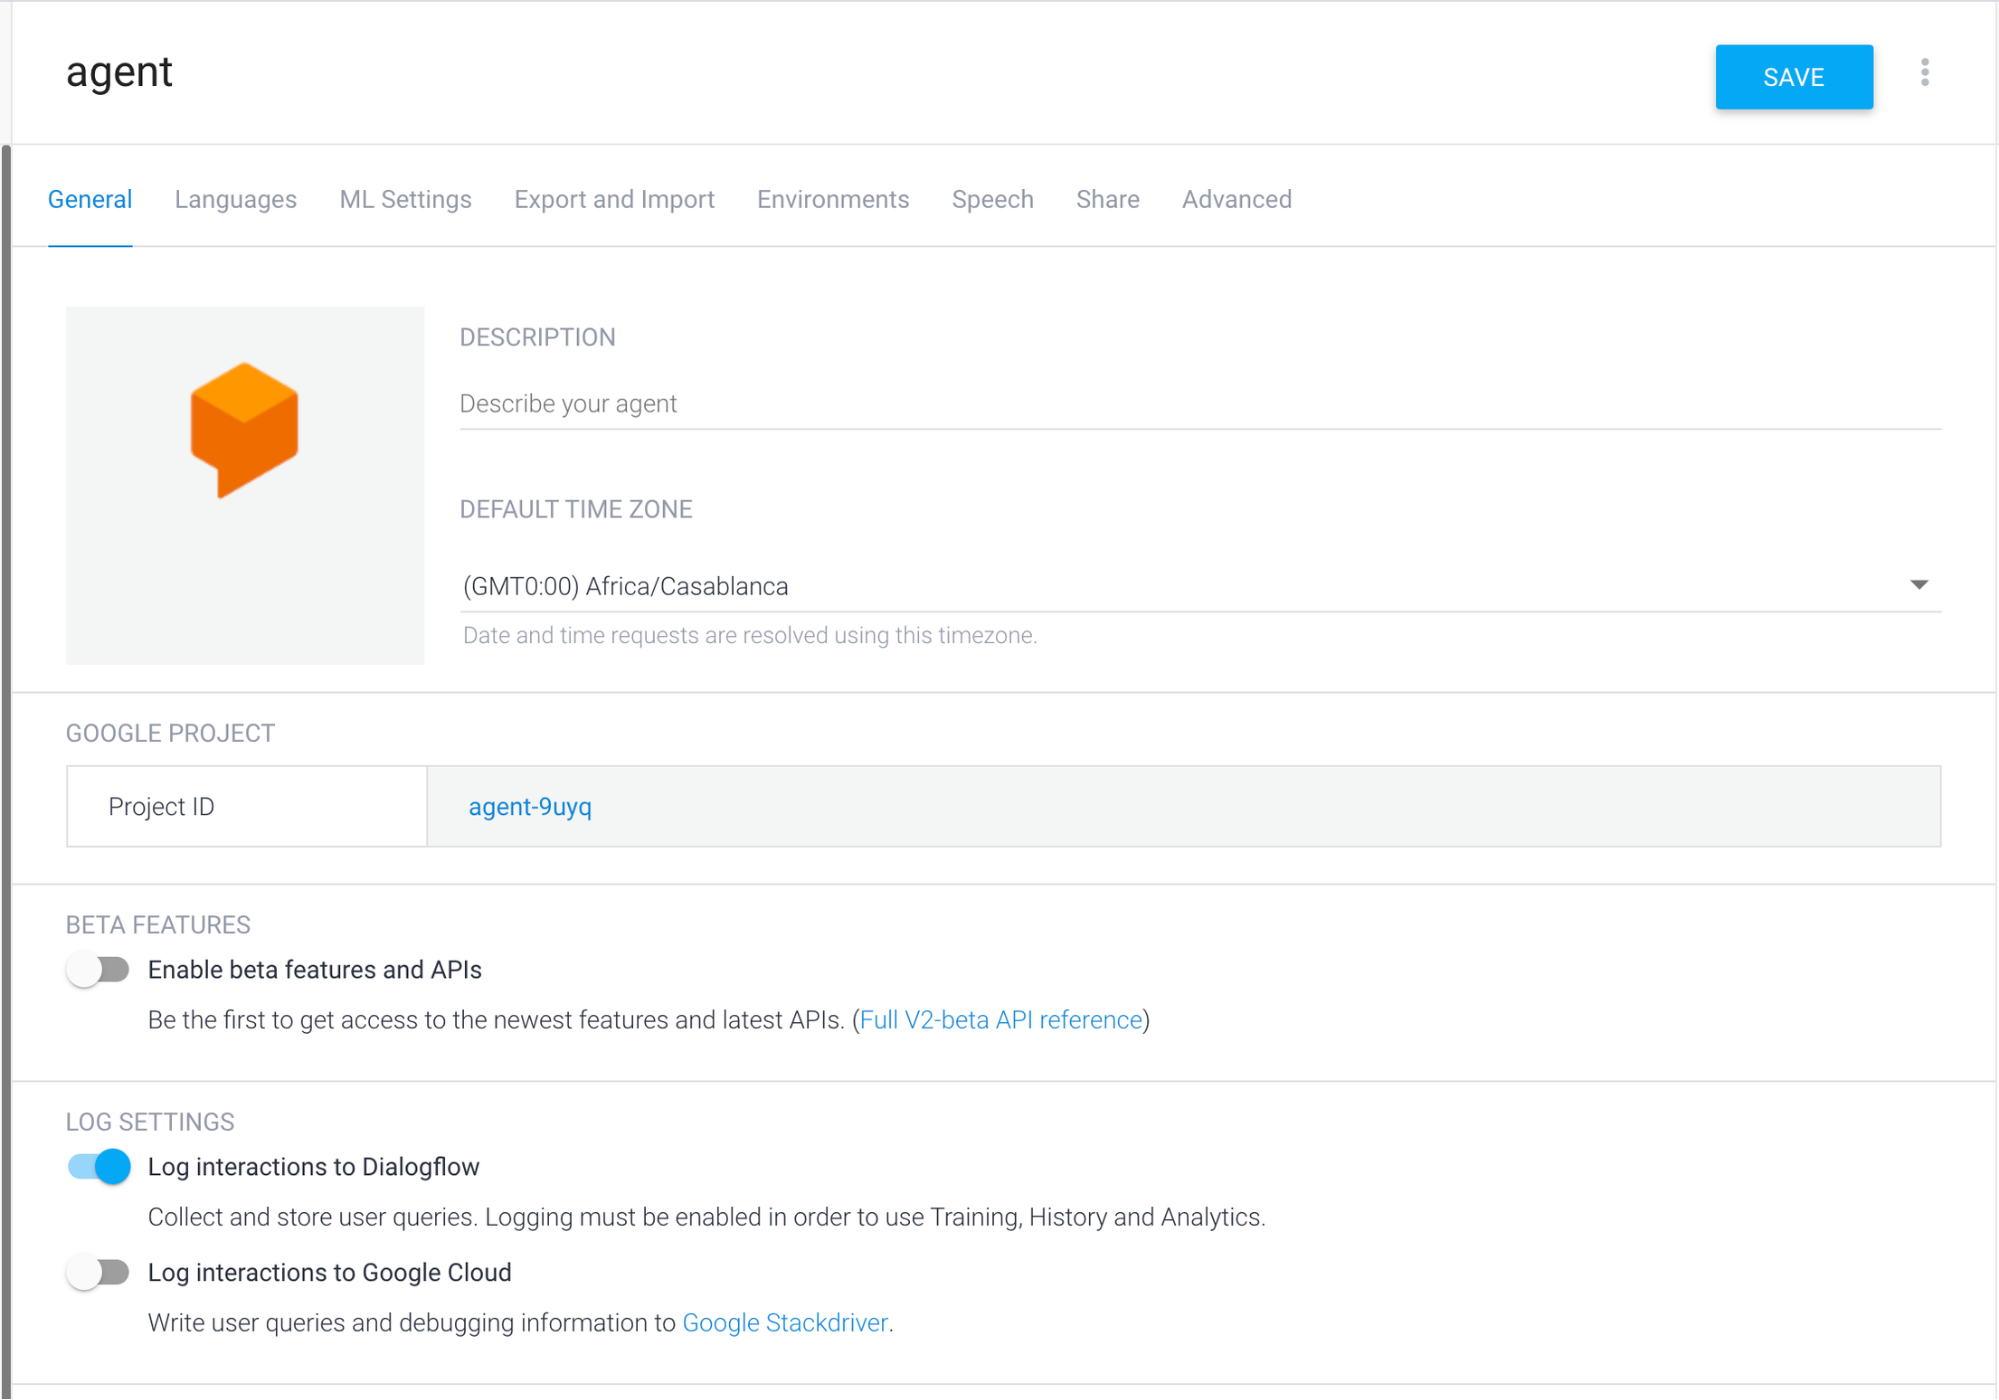Switch to the Speech tab
This screenshot has height=1400, width=1999.
(x=992, y=199)
